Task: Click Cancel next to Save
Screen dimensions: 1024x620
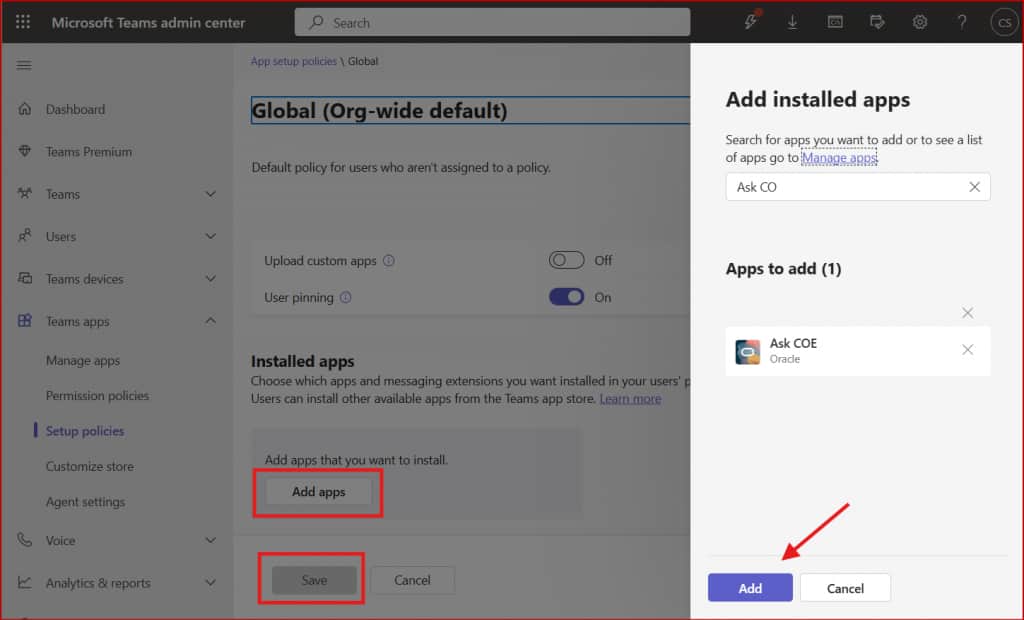Action: (412, 580)
